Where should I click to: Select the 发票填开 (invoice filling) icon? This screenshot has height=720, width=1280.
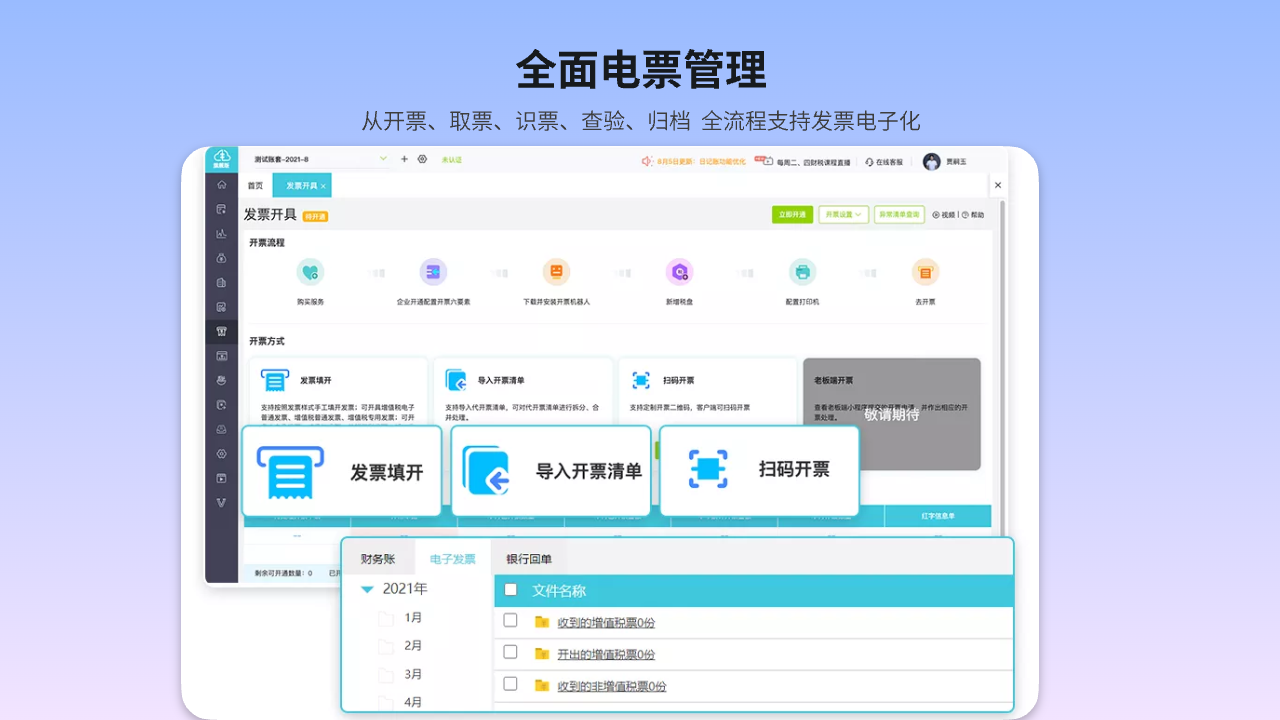click(x=290, y=470)
